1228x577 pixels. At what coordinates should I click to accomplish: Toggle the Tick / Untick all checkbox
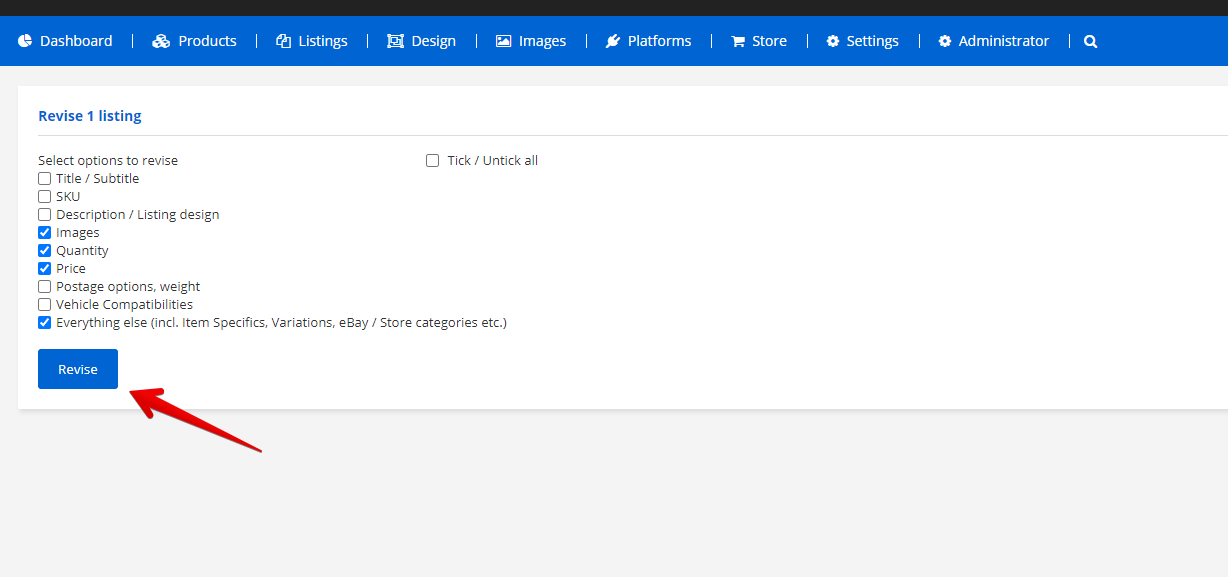pos(433,161)
